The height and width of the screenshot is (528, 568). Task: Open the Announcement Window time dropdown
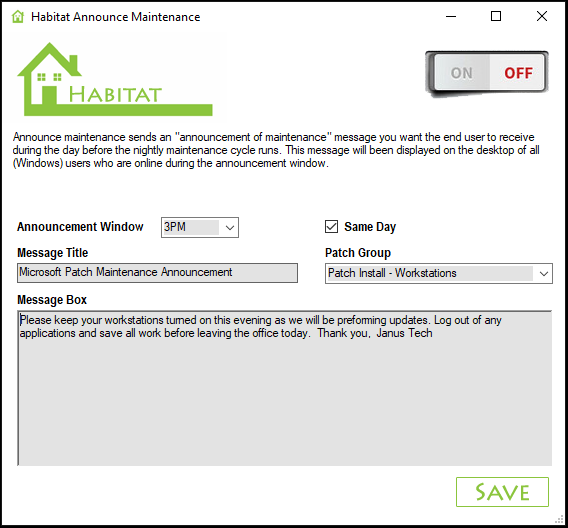click(200, 227)
